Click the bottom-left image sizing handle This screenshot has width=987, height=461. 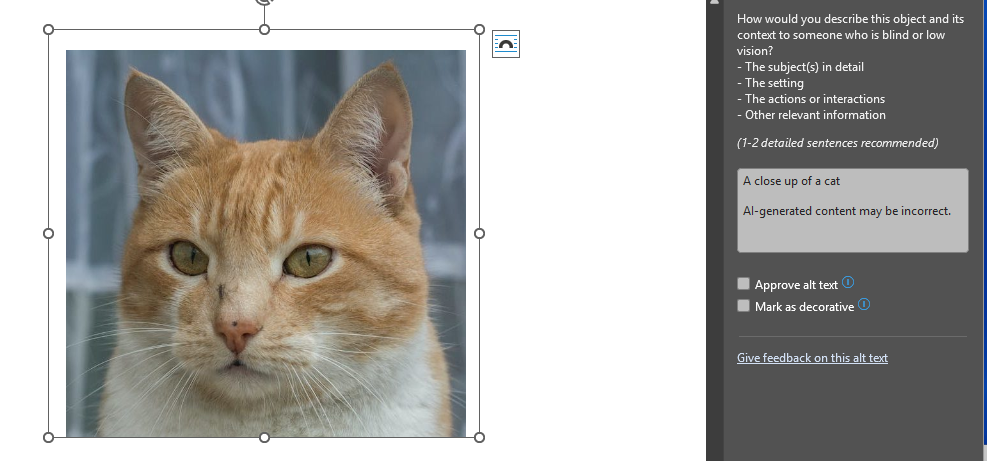tap(48, 437)
